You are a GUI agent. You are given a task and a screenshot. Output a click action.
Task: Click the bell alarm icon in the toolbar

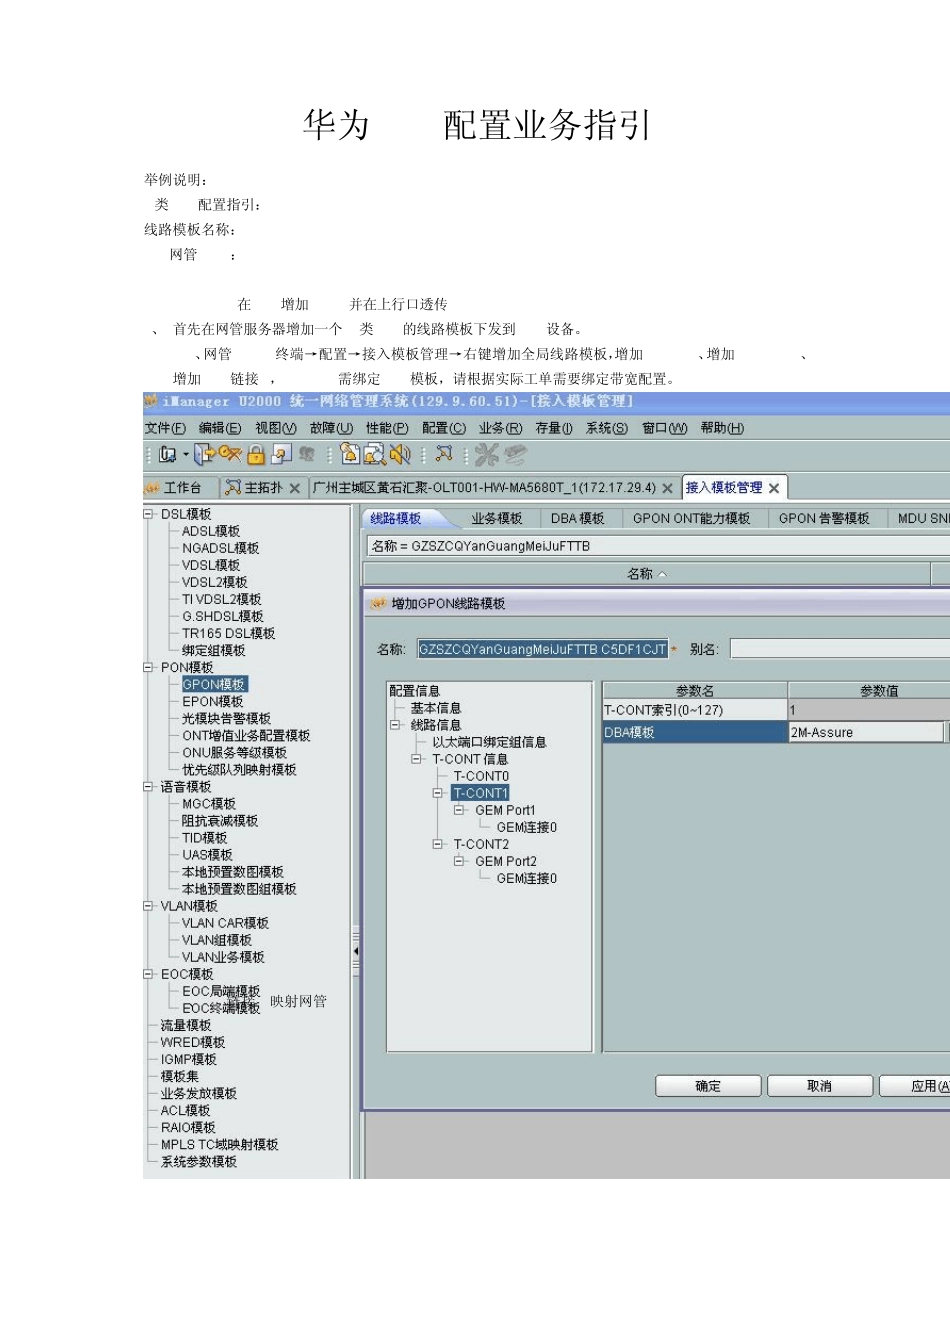[350, 455]
